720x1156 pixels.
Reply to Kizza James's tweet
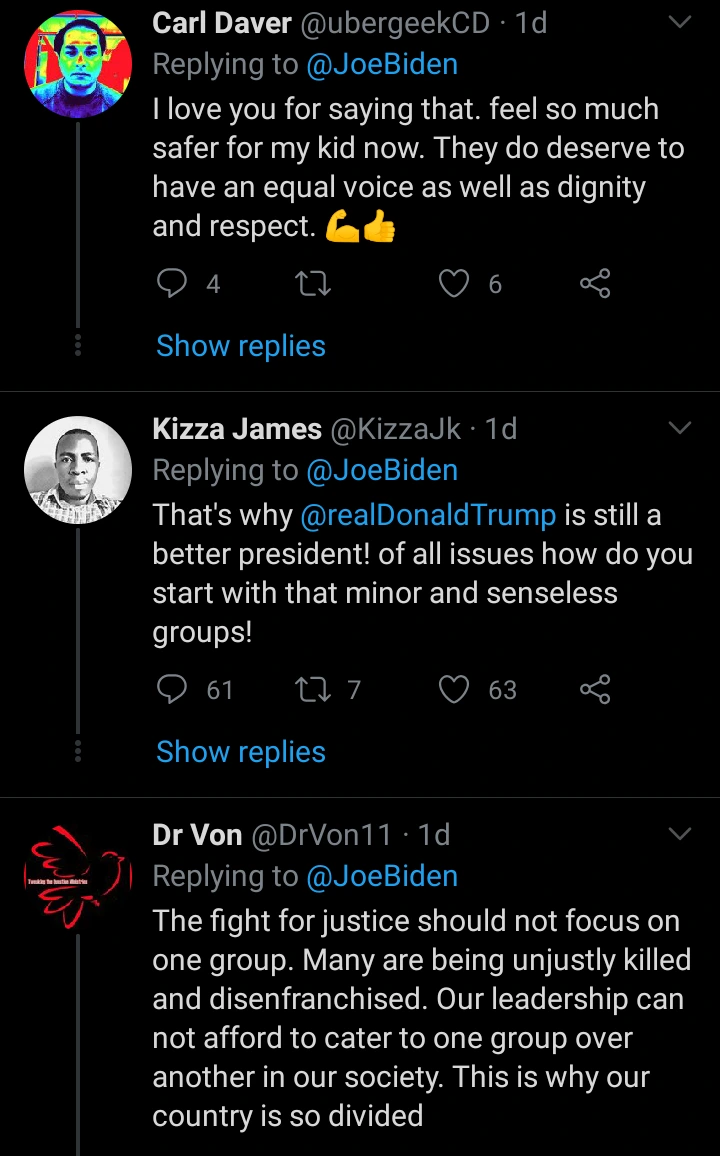(173, 690)
